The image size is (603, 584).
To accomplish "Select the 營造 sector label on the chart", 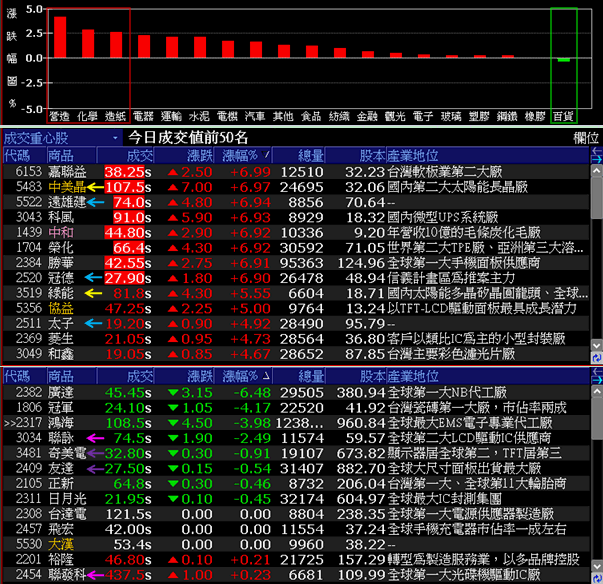I will (x=60, y=116).
